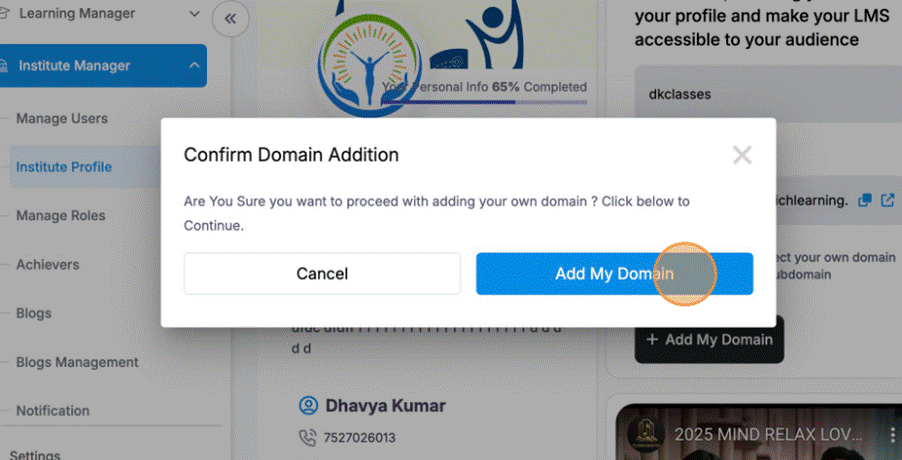Image resolution: width=902 pixels, height=460 pixels.
Task: Go to Manage Roles page
Action: 60,216
